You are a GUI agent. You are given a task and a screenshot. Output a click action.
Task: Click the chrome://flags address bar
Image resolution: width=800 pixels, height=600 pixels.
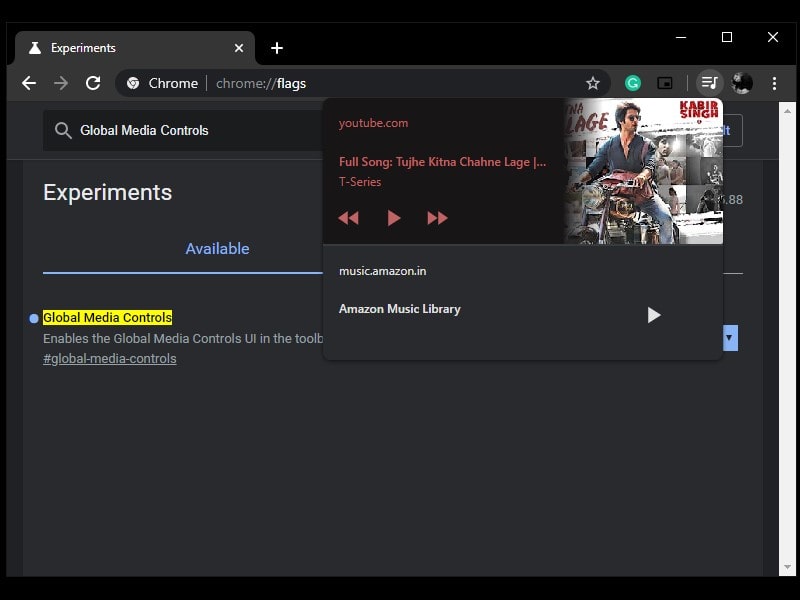(362, 83)
